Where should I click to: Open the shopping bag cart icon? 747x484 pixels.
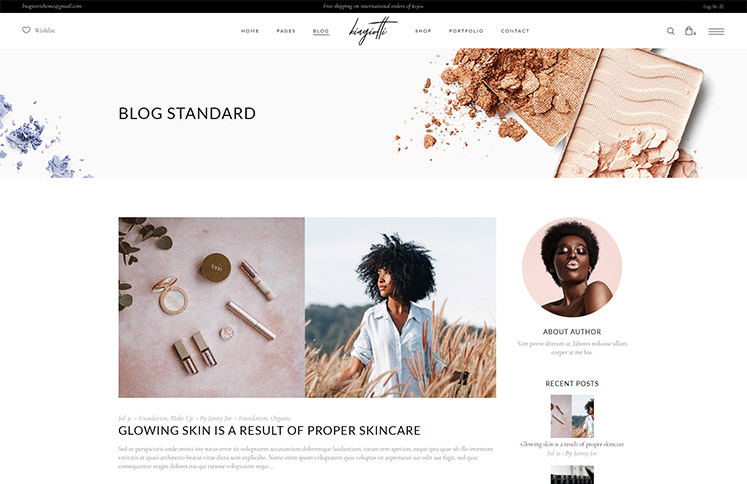[689, 30]
